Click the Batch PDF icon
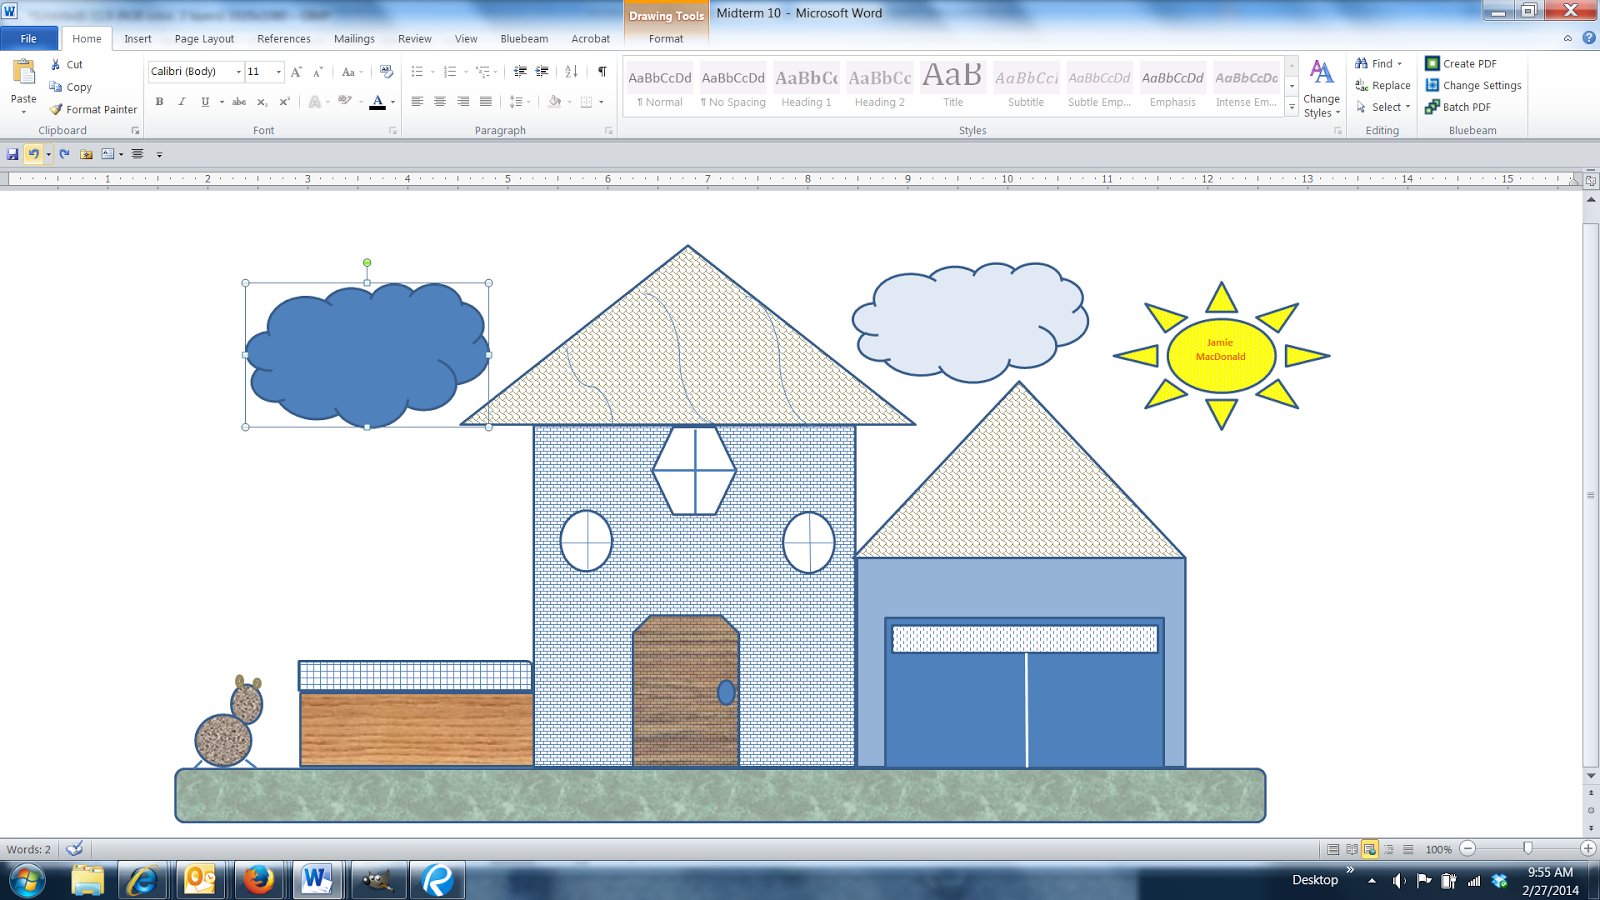The width and height of the screenshot is (1600, 900). (x=1432, y=107)
